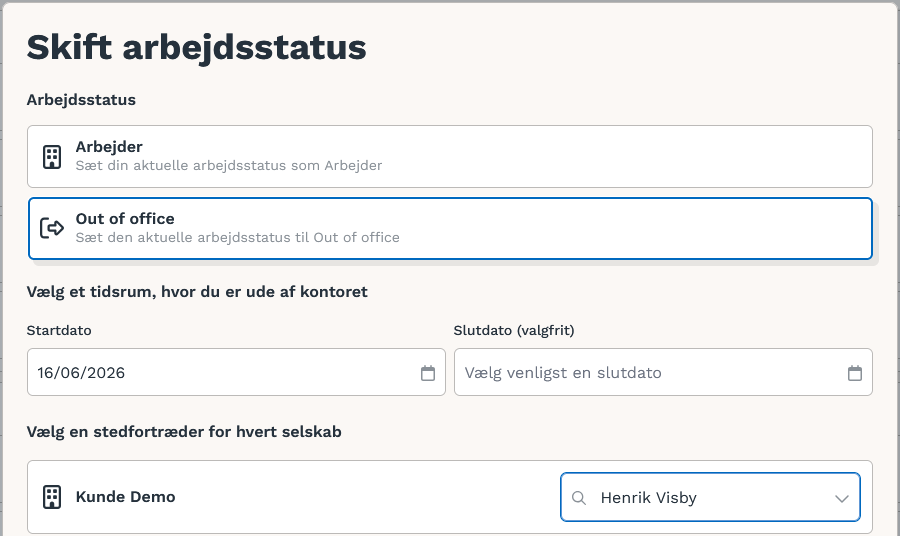
Task: Open the Startdato calendar icon
Action: pos(428,373)
